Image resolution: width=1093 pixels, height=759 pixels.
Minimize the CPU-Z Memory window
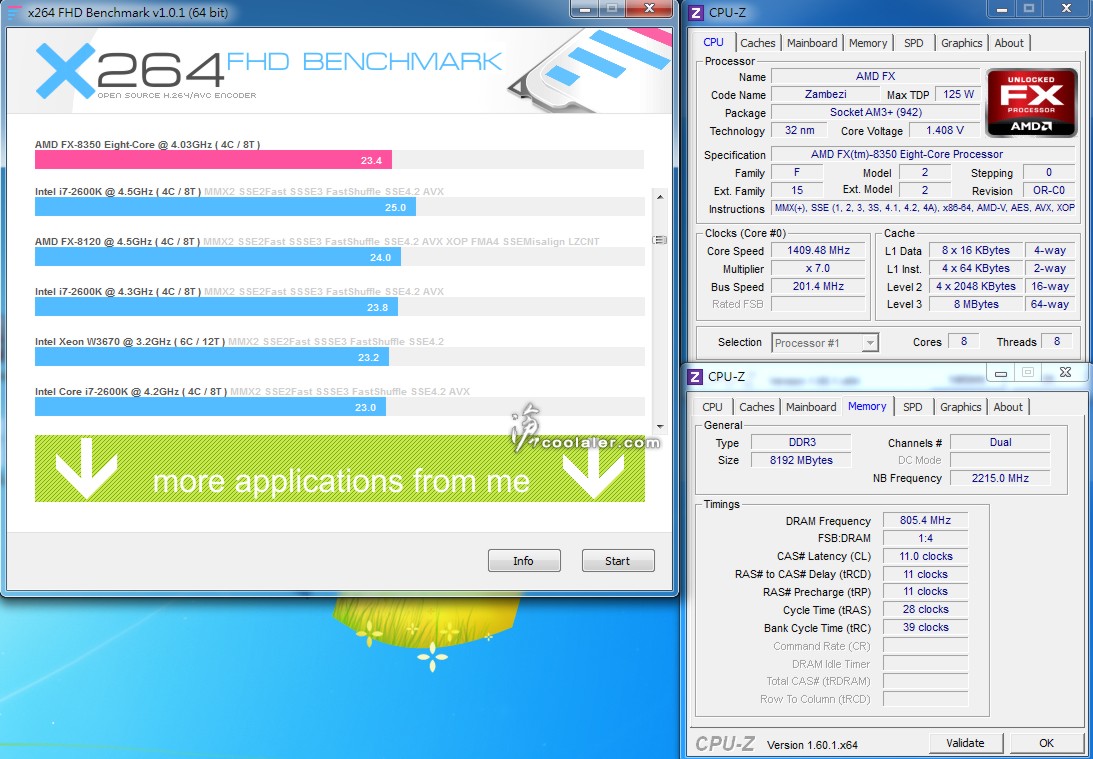[1000, 373]
